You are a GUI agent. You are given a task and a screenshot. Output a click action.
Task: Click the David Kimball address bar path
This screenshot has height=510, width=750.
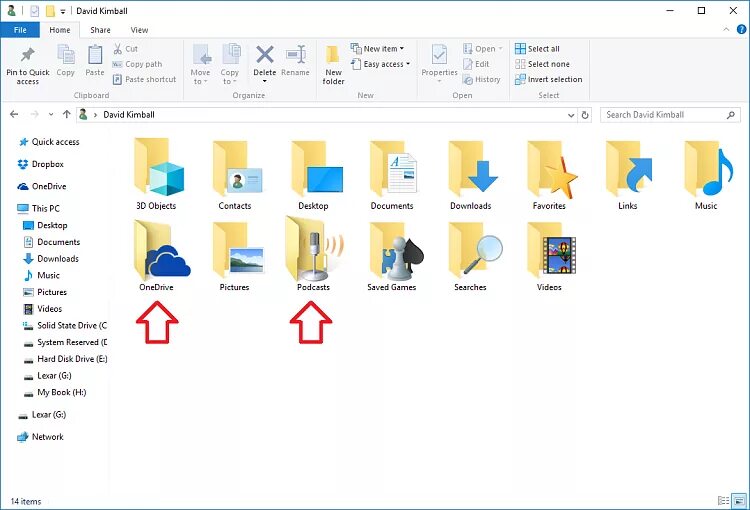tap(129, 115)
